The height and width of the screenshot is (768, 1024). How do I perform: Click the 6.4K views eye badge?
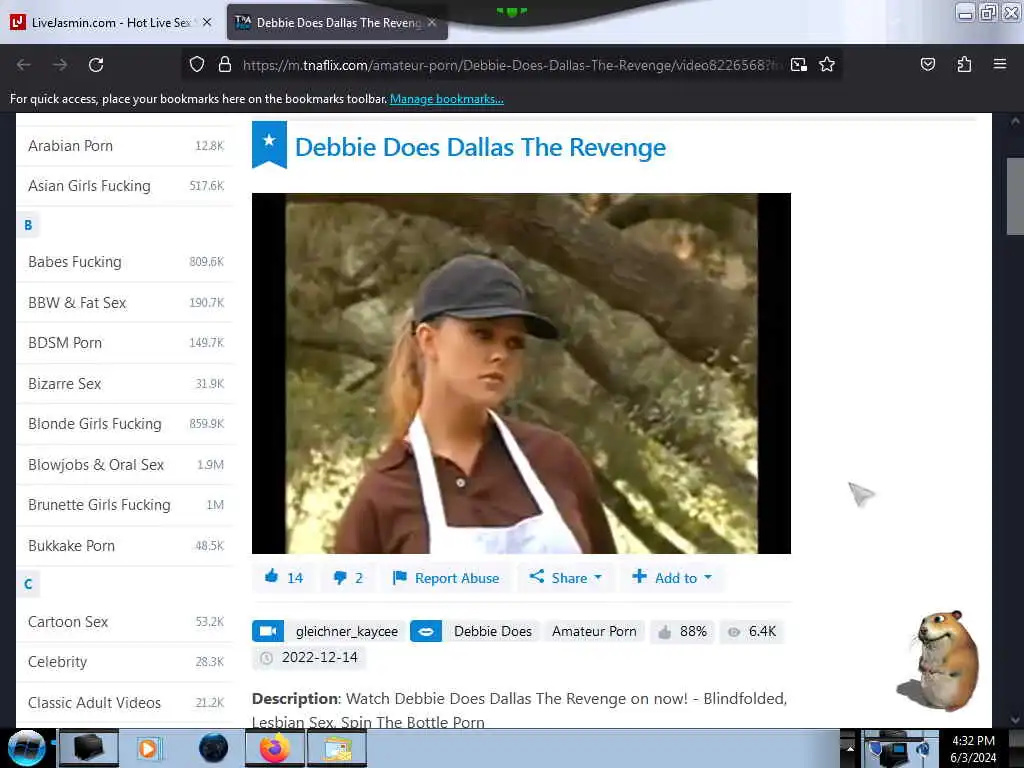(x=752, y=632)
